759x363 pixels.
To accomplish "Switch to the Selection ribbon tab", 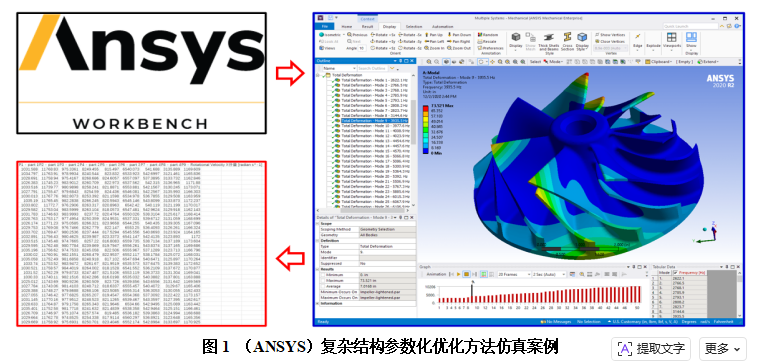I will [x=413, y=27].
